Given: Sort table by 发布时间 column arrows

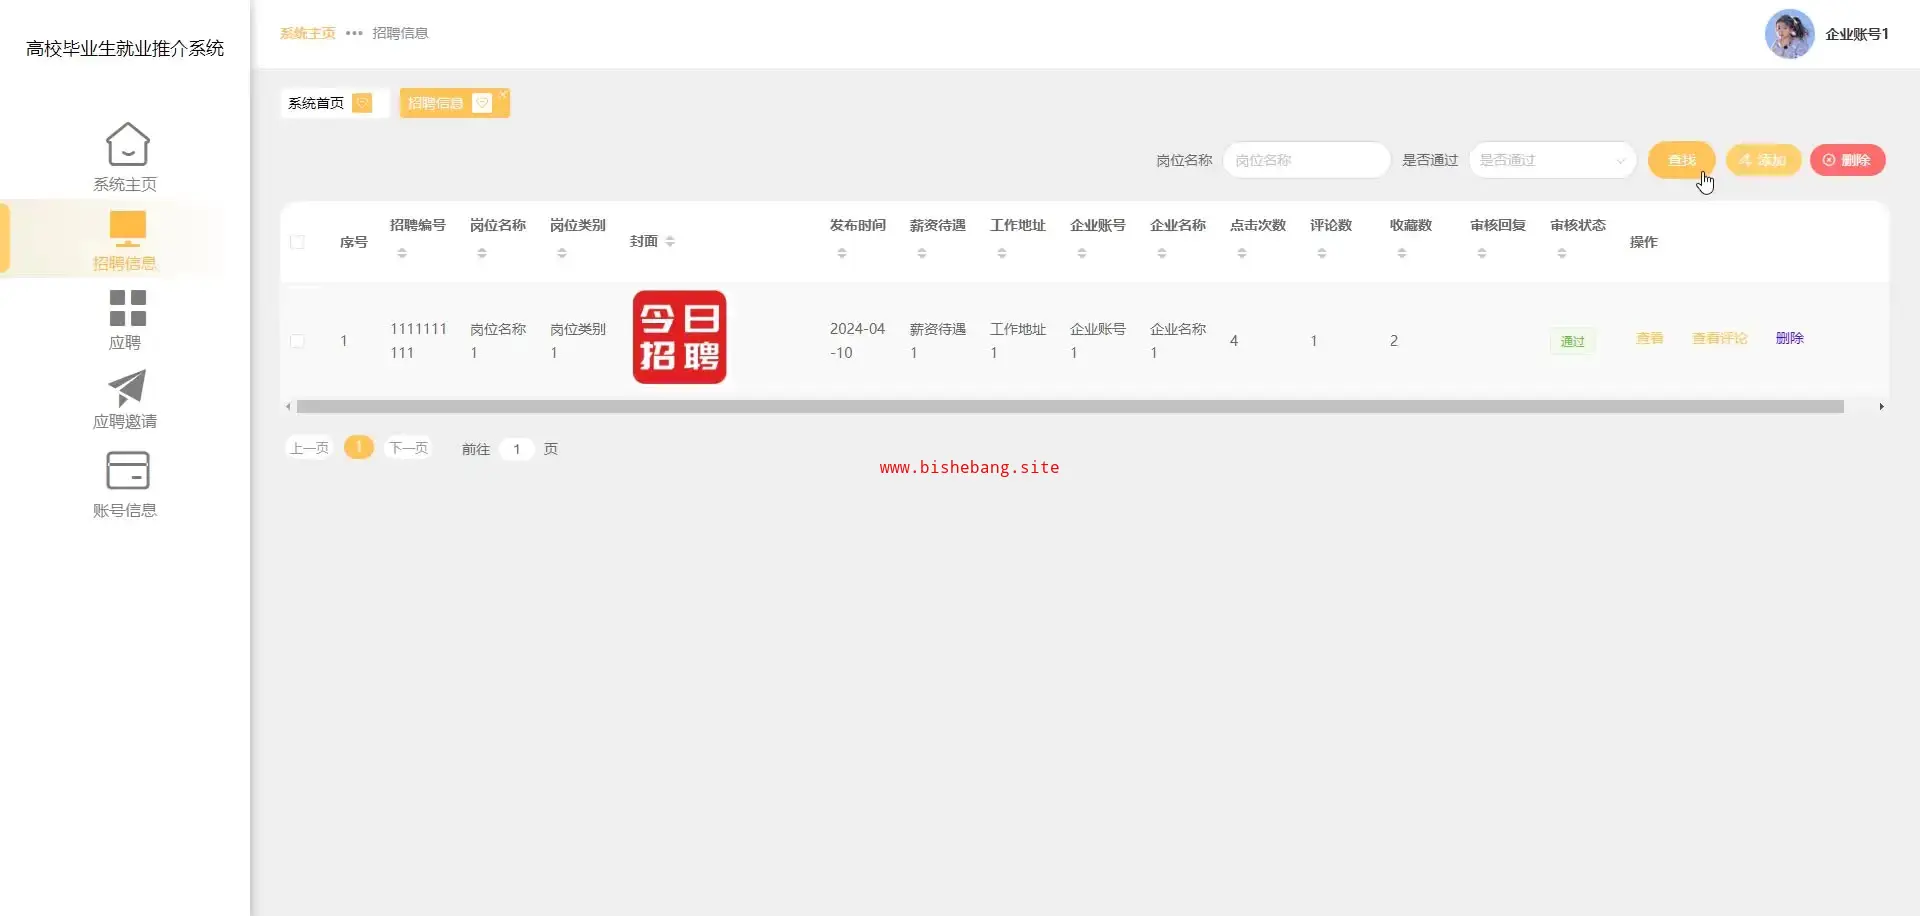Looking at the screenshot, I should pyautogui.click(x=842, y=254).
